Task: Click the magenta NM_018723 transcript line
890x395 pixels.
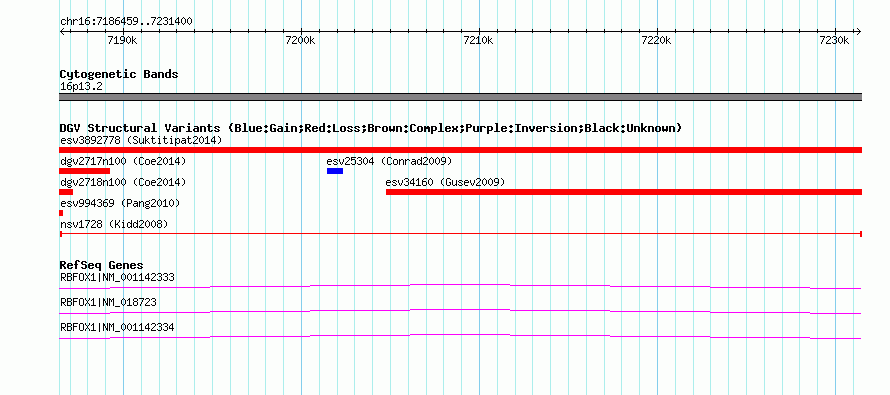Action: [460, 312]
